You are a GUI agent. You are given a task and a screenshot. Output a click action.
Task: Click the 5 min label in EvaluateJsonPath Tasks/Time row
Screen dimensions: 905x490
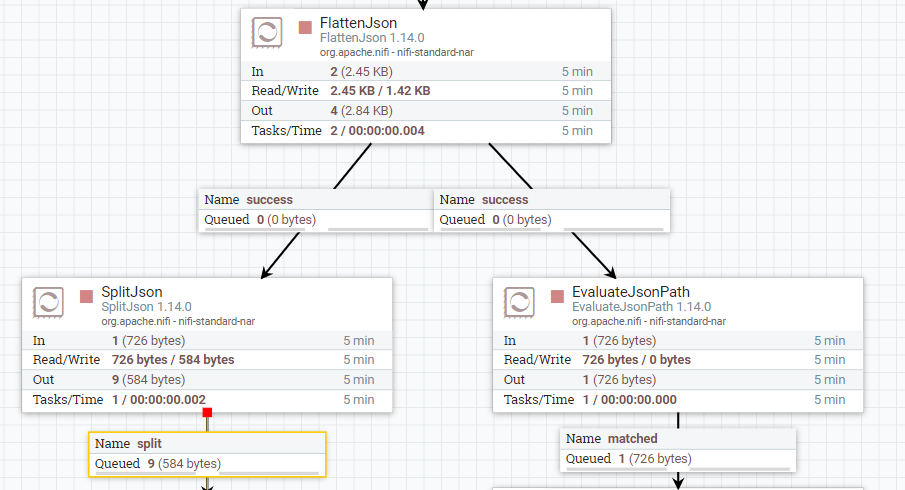click(x=830, y=400)
